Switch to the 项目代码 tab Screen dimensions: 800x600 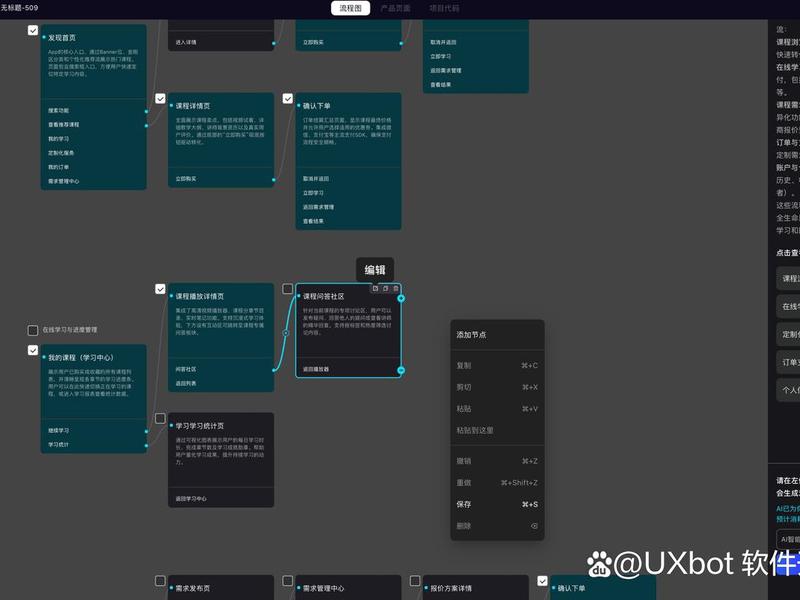coord(444,8)
